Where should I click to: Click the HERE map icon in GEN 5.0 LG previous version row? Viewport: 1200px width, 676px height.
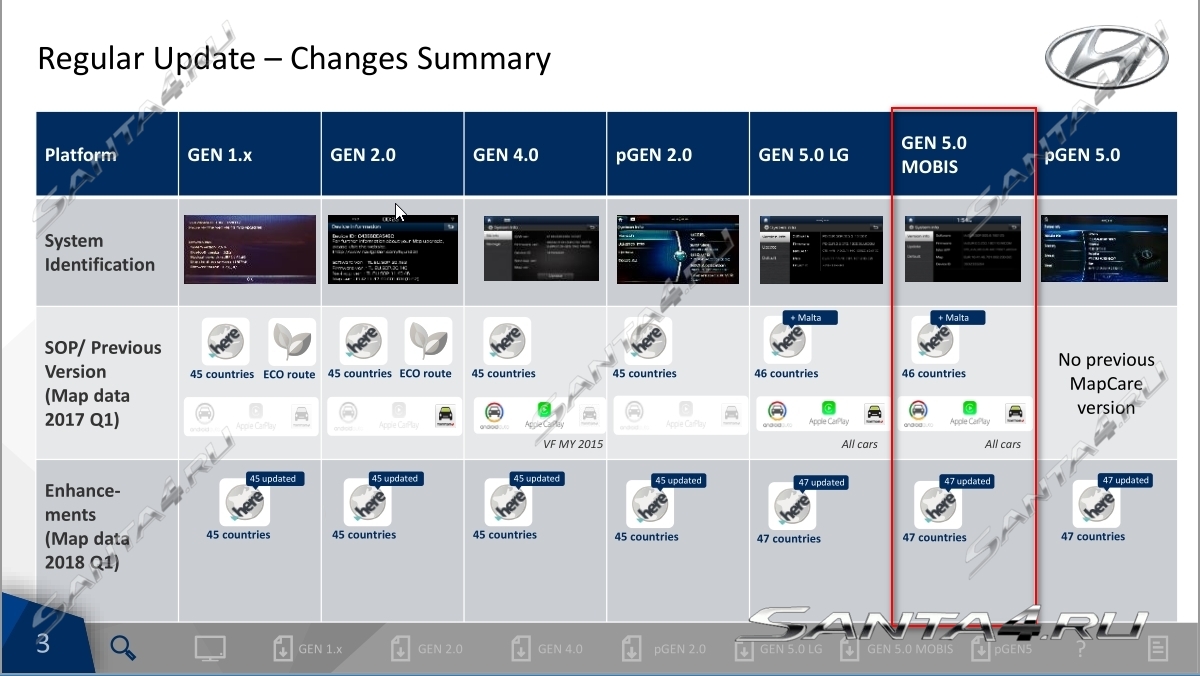click(x=787, y=341)
